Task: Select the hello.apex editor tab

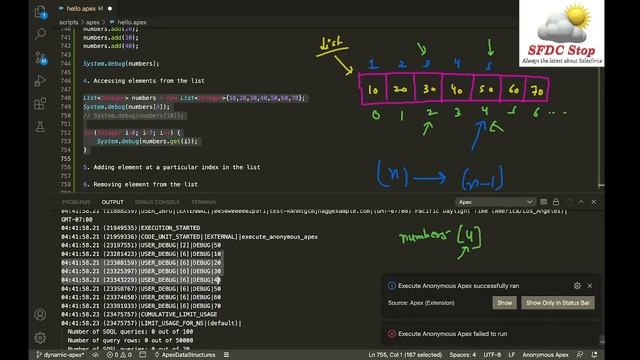Action: pyautogui.click(x=84, y=8)
